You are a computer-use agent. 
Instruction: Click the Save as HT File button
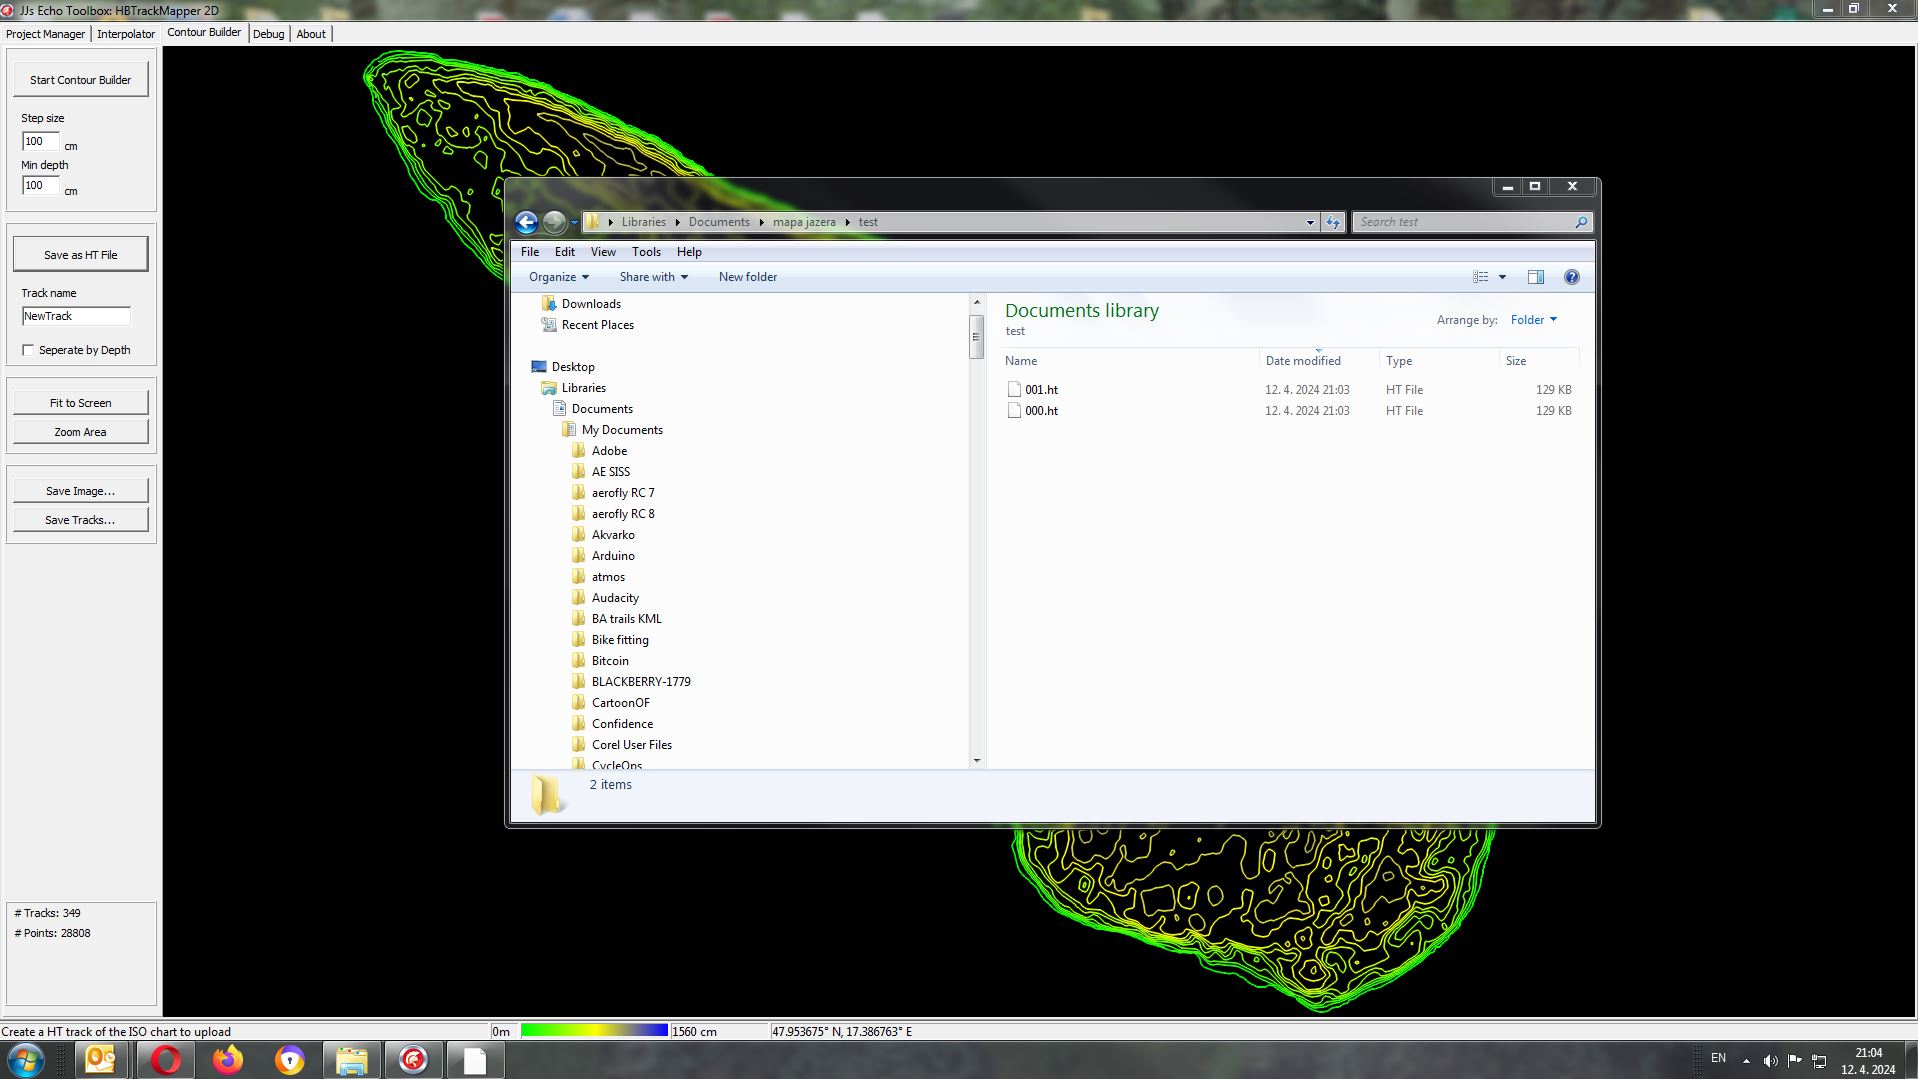80,255
